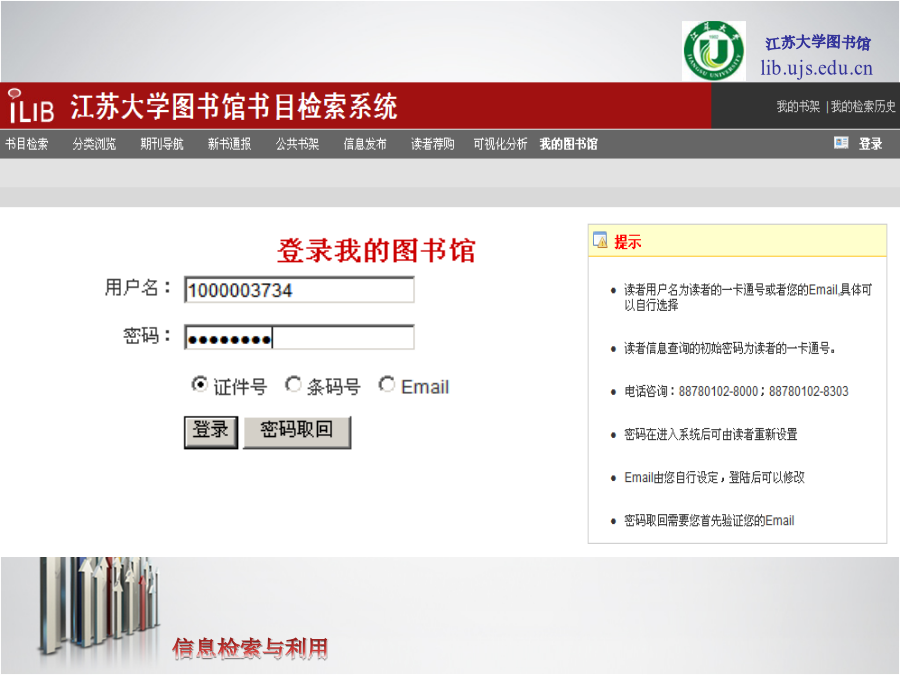This screenshot has height=675, width=900.
Task: Select the Email radio button
Action: [x=387, y=384]
